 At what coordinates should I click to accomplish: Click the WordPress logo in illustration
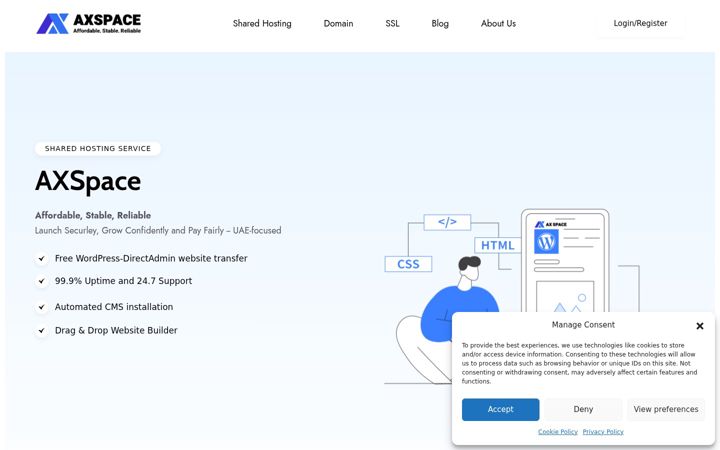(546, 242)
